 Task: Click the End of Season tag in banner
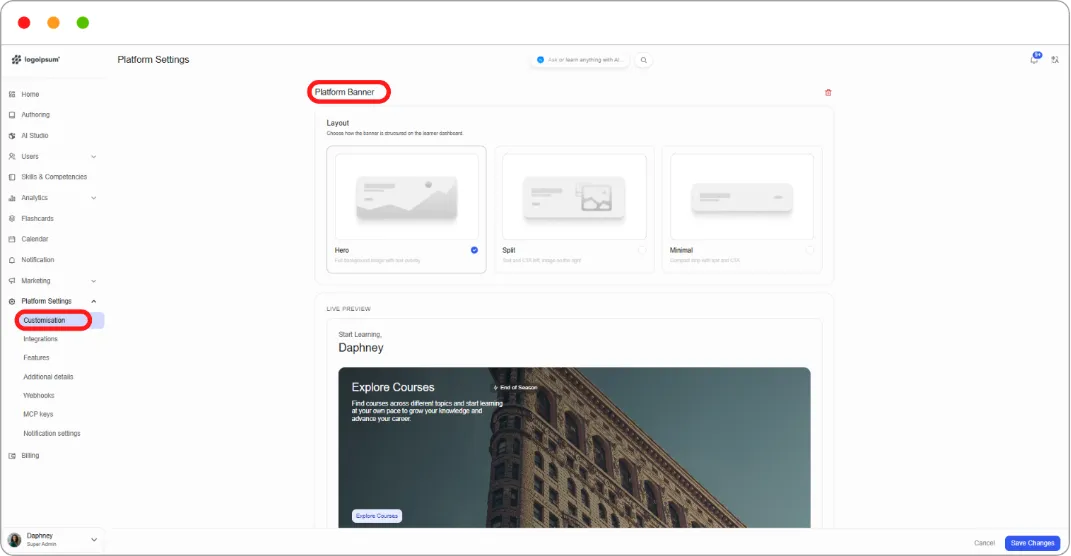pos(515,387)
